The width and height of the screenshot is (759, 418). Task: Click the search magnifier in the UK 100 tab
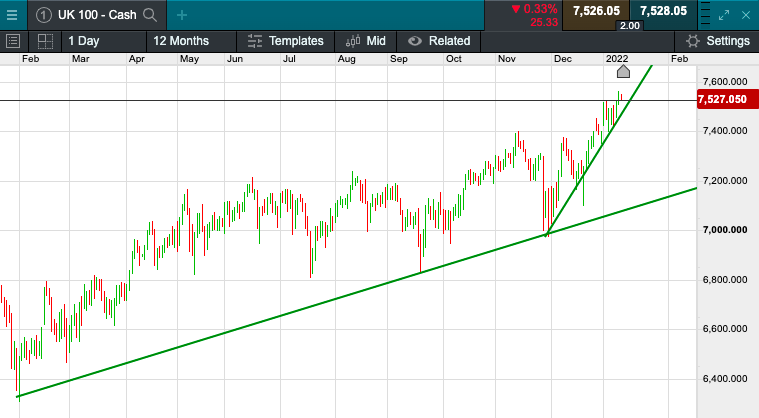pos(150,14)
